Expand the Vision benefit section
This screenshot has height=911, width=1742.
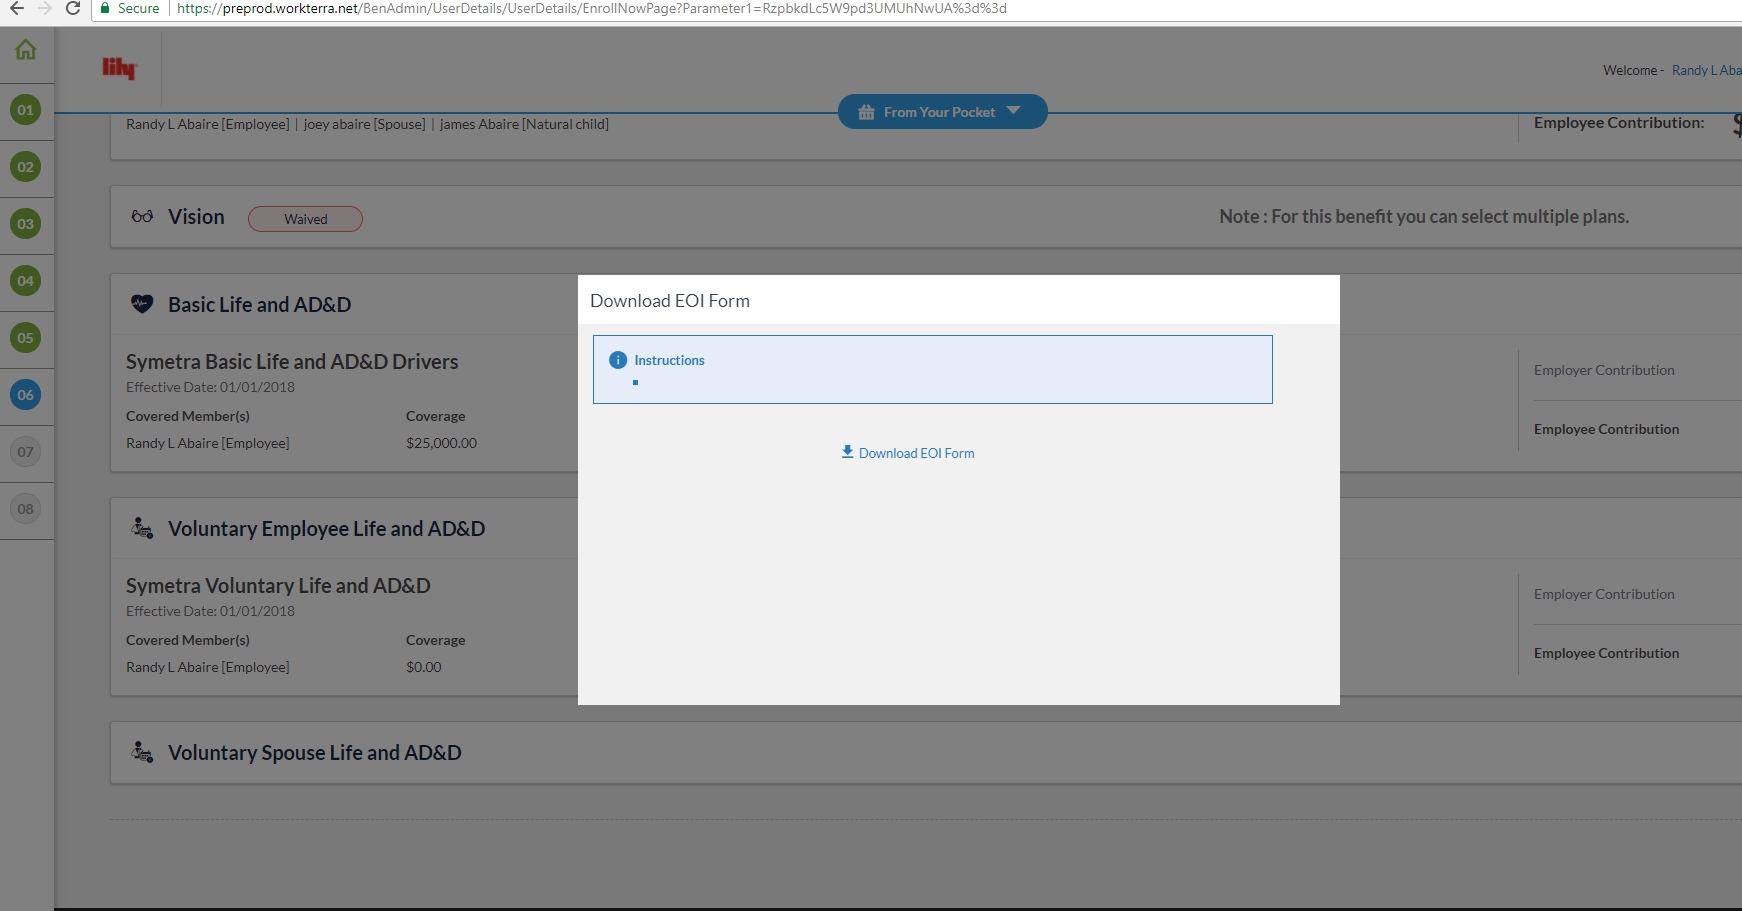[x=196, y=217]
